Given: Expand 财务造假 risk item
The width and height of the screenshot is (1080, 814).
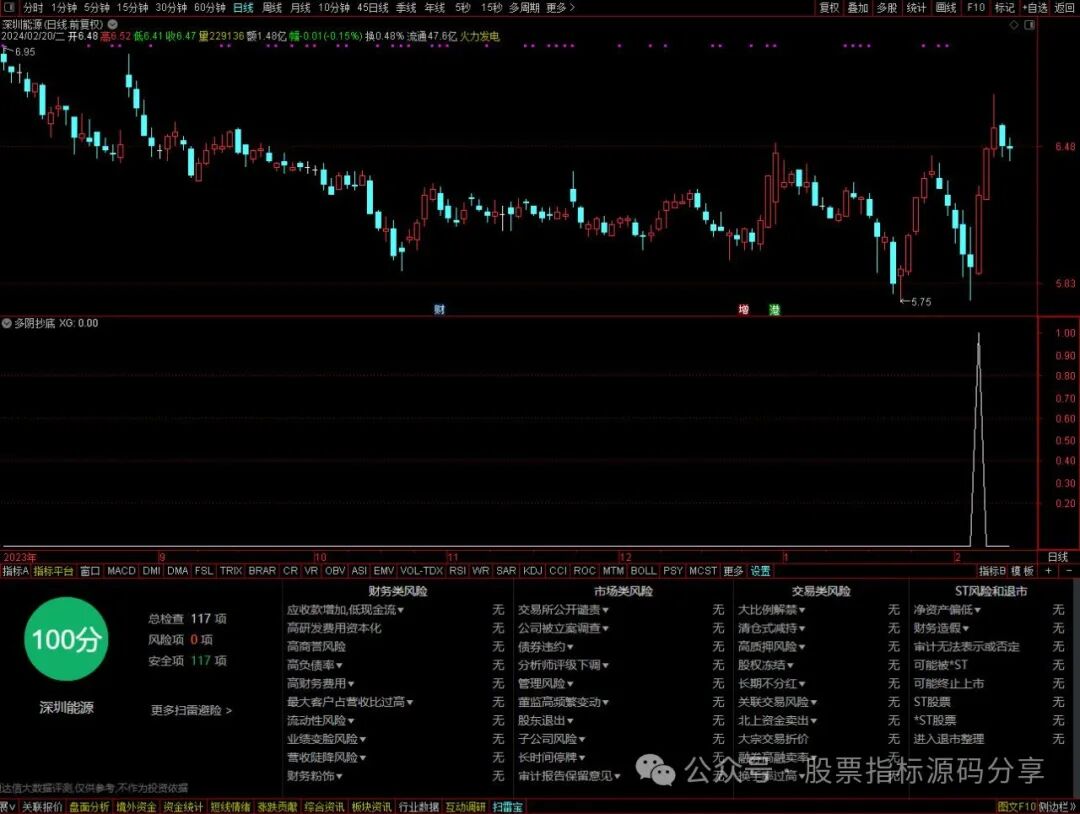Looking at the screenshot, I should (x=941, y=628).
